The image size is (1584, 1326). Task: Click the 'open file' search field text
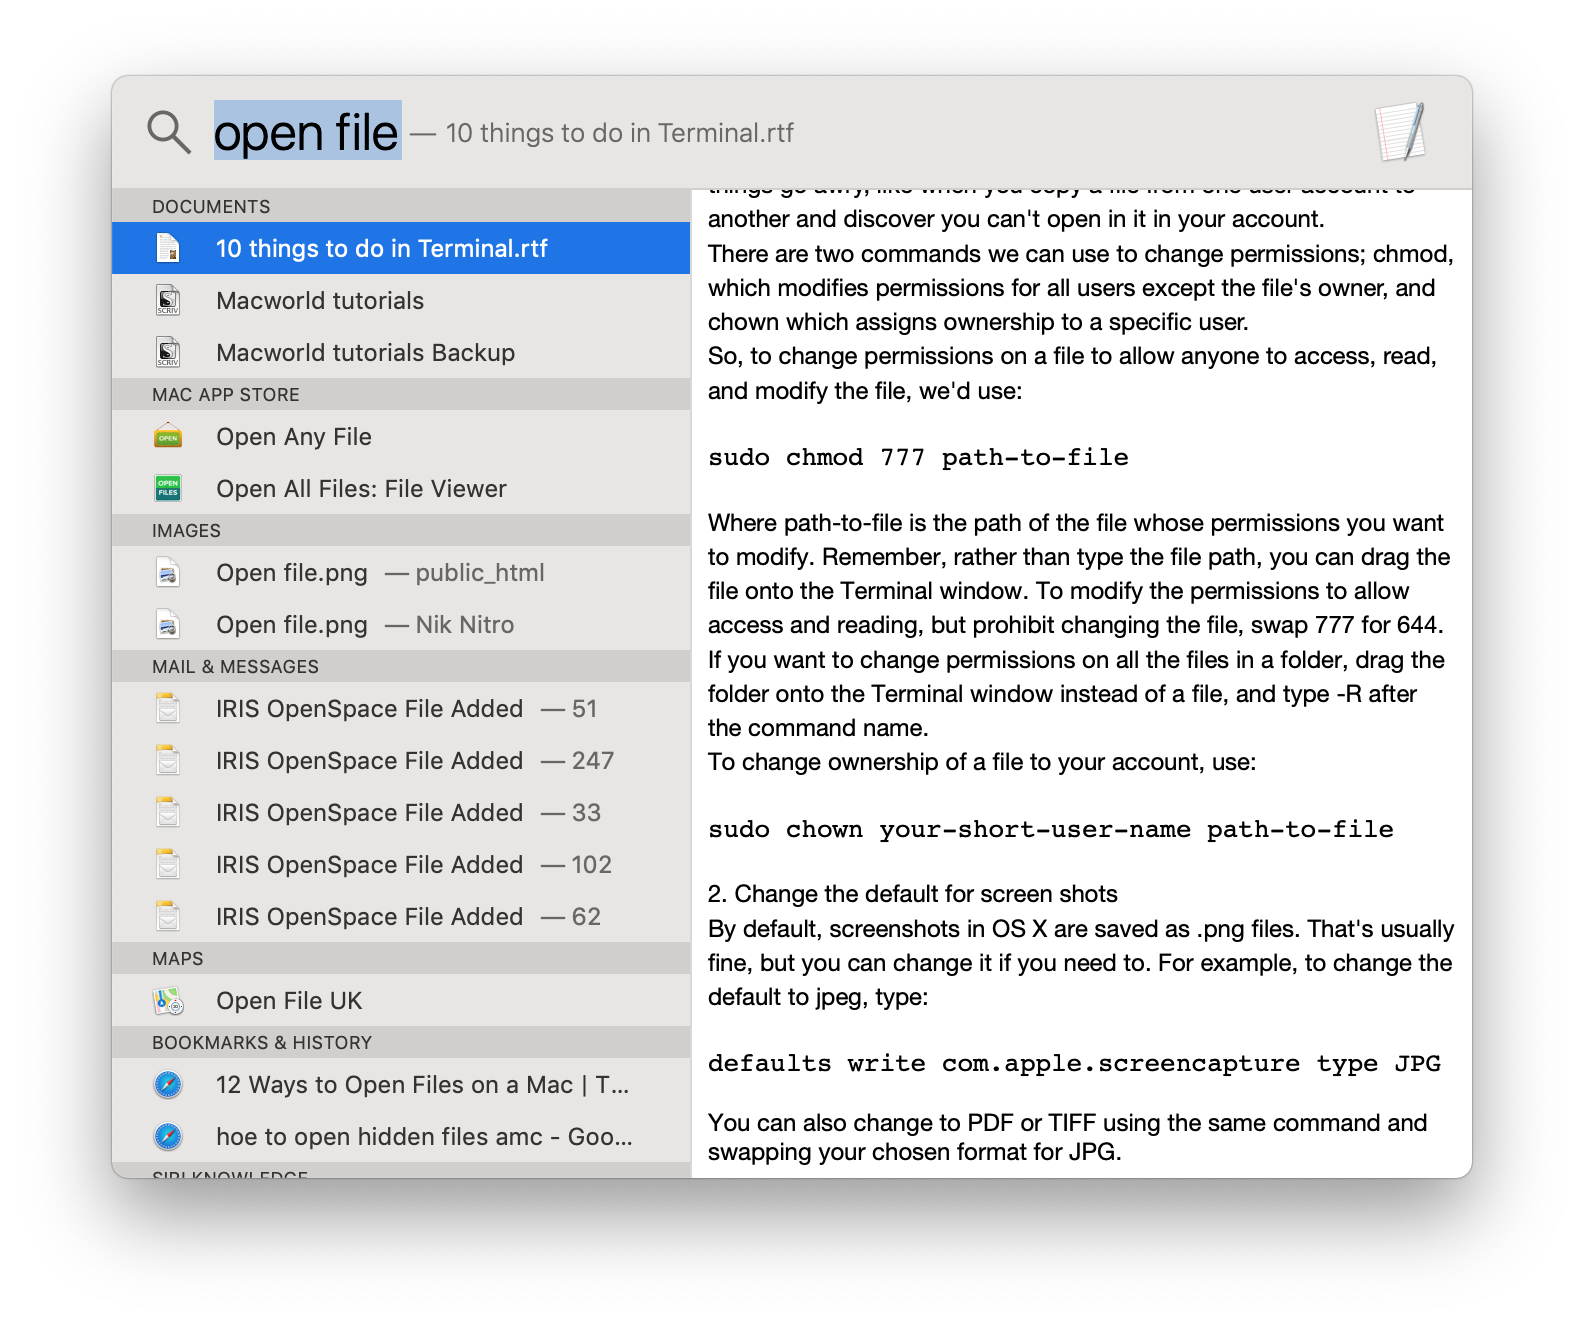tap(306, 132)
